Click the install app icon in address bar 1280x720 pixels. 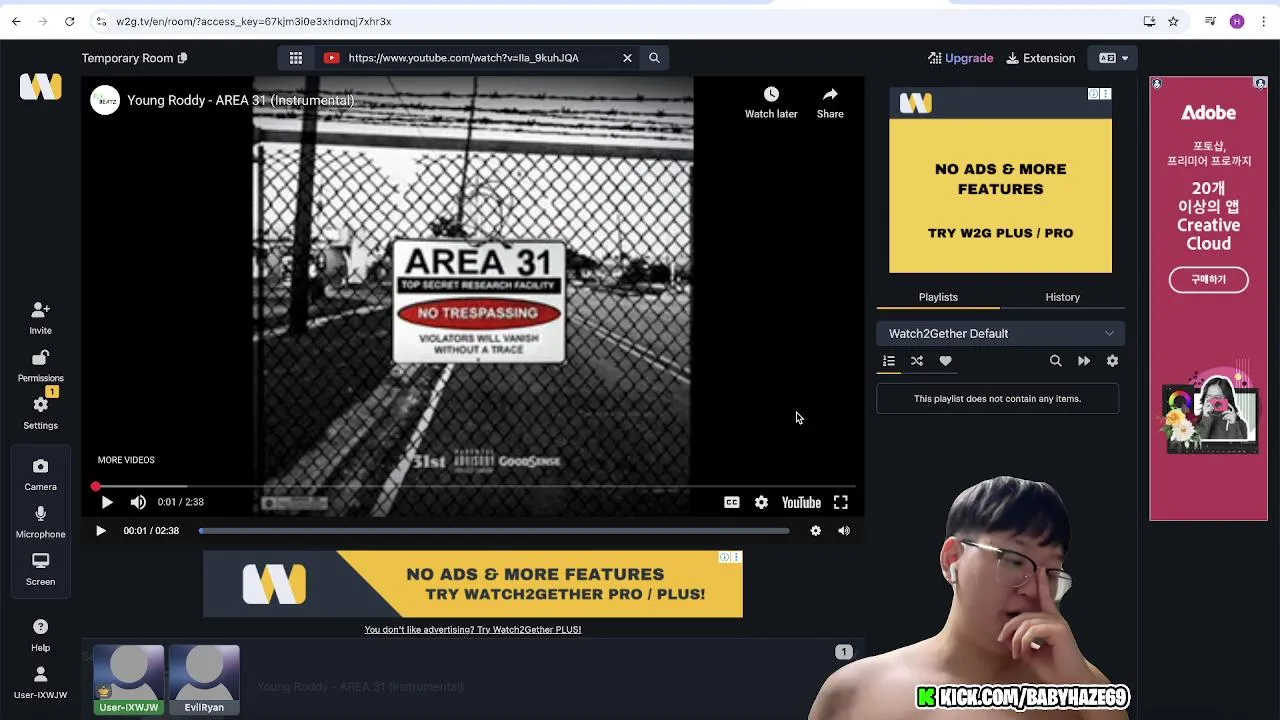1149,21
